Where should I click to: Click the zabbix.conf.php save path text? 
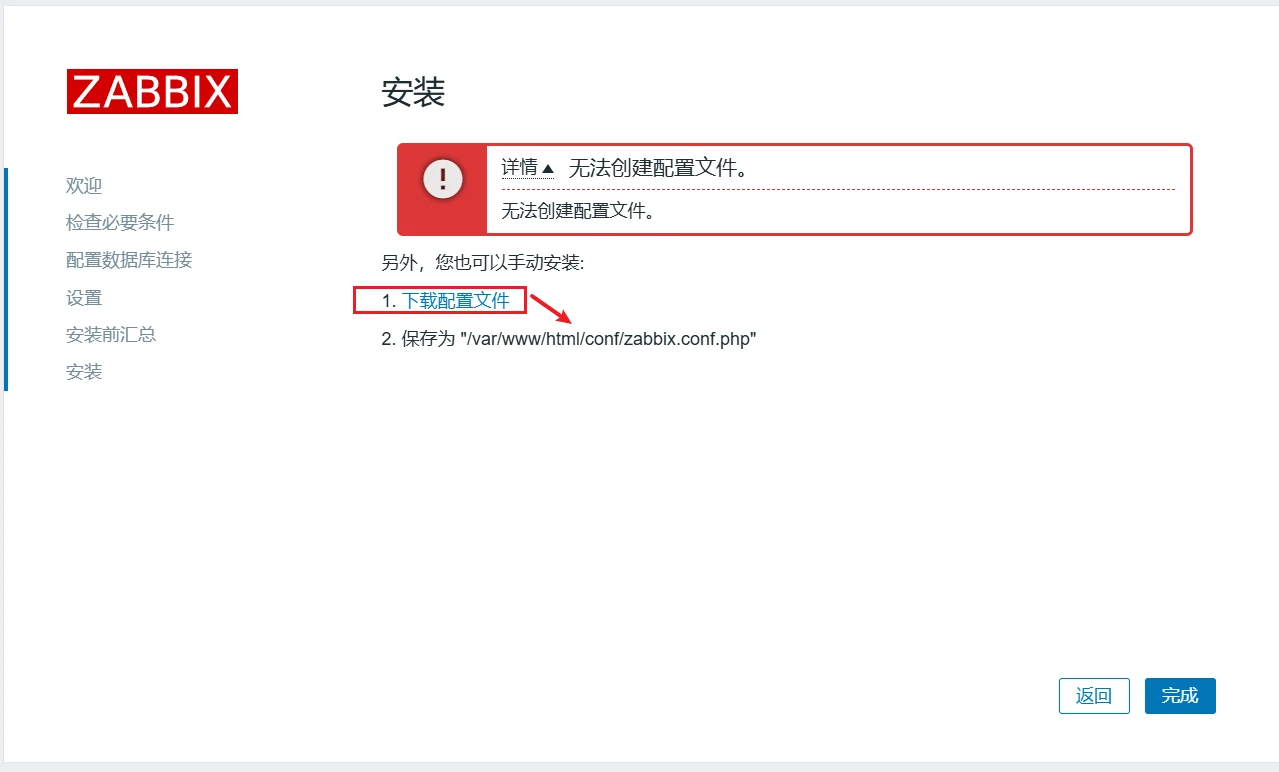pos(608,339)
